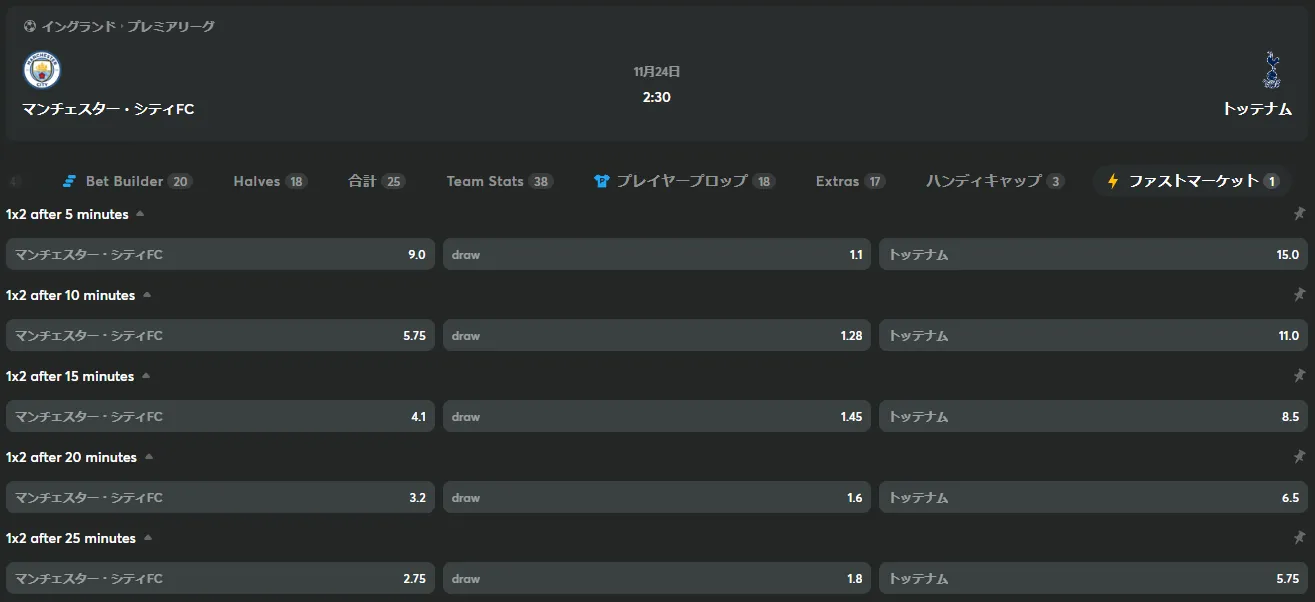The width and height of the screenshot is (1315, 602).
Task: Pin the 1x2 after 20 minutes market
Action: coord(1299,457)
